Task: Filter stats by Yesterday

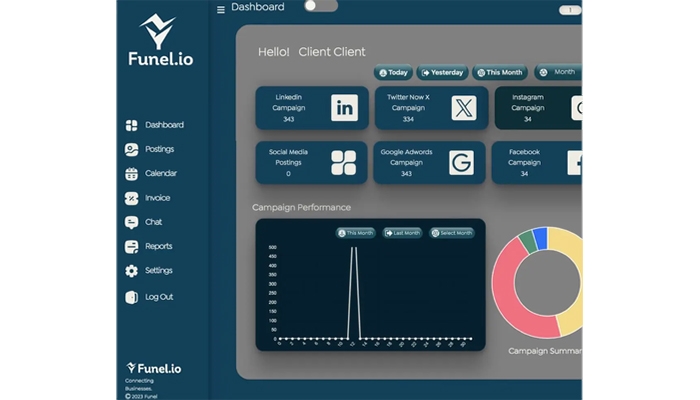Action: pos(442,72)
